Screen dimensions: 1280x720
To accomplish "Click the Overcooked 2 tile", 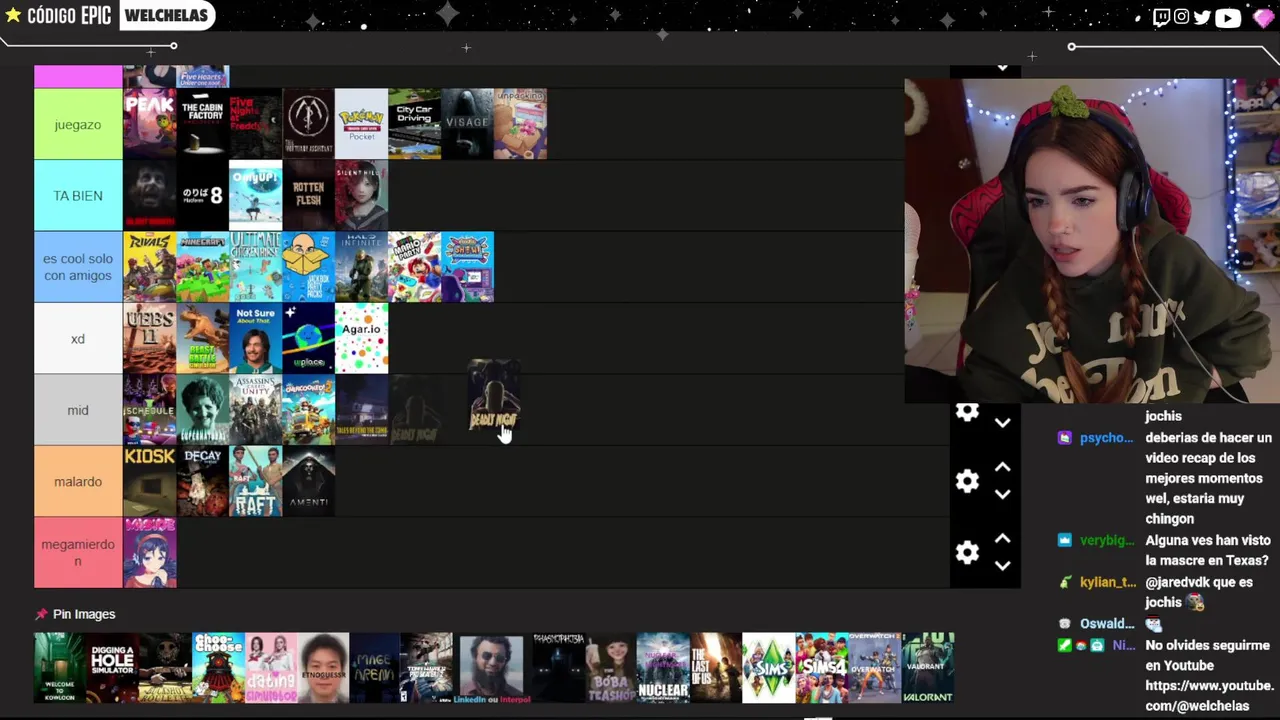I will coord(308,410).
